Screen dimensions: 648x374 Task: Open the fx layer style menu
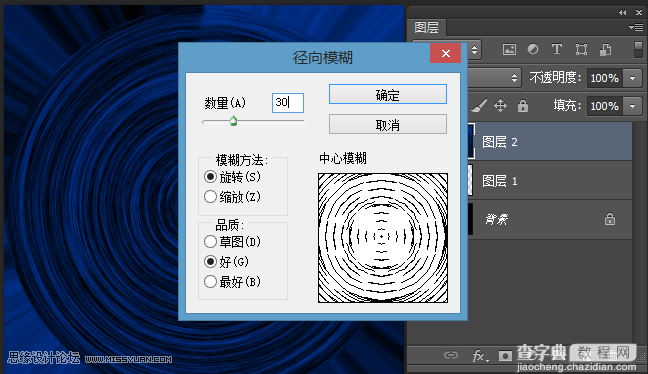[479, 355]
